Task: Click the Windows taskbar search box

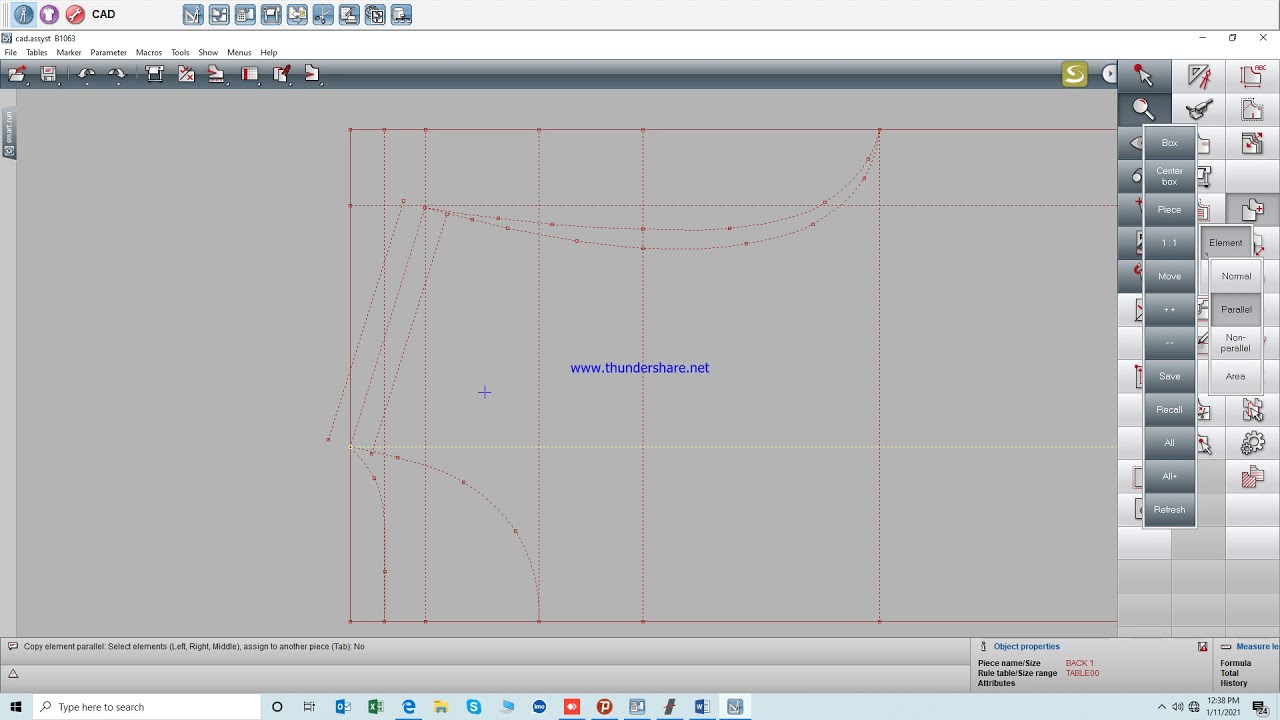Action: click(146, 707)
